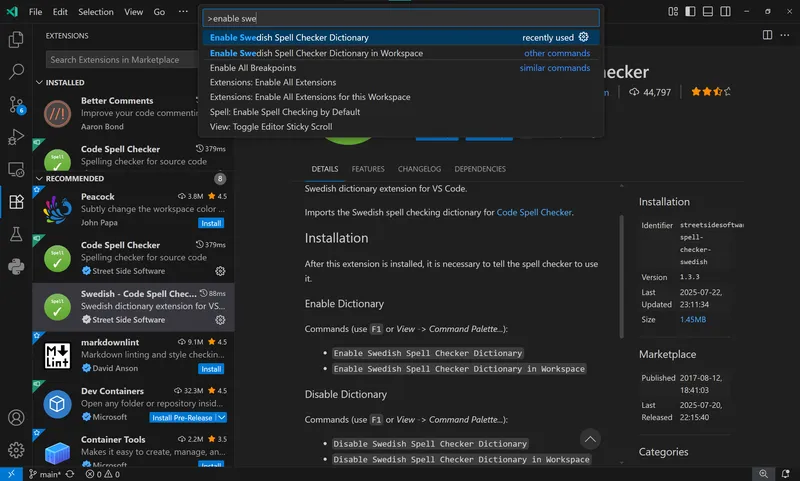Click the zoom magnifier in status bar
Screen dimensions: 800x481
[763, 474]
